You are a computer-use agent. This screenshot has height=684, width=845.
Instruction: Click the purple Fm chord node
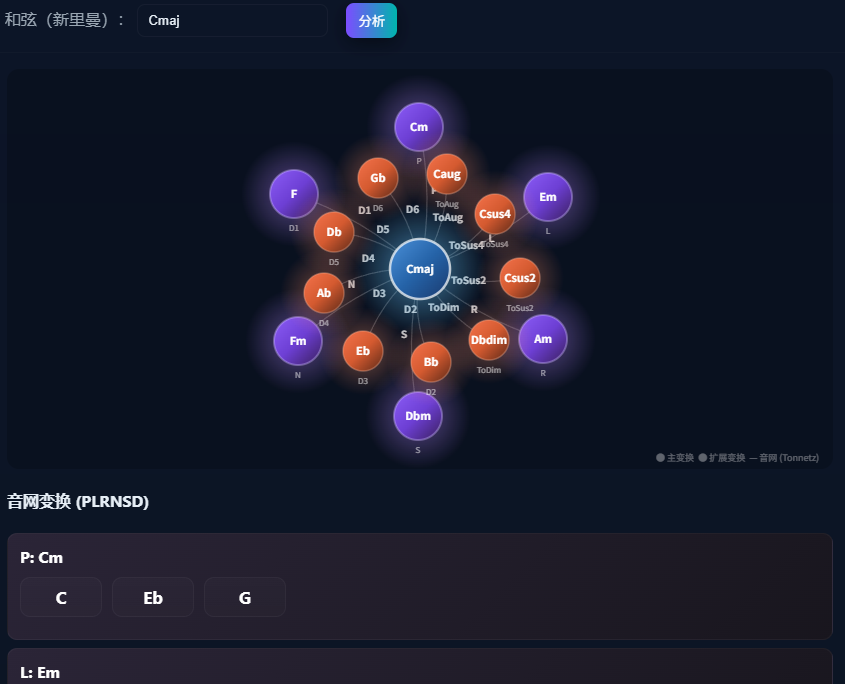298,341
